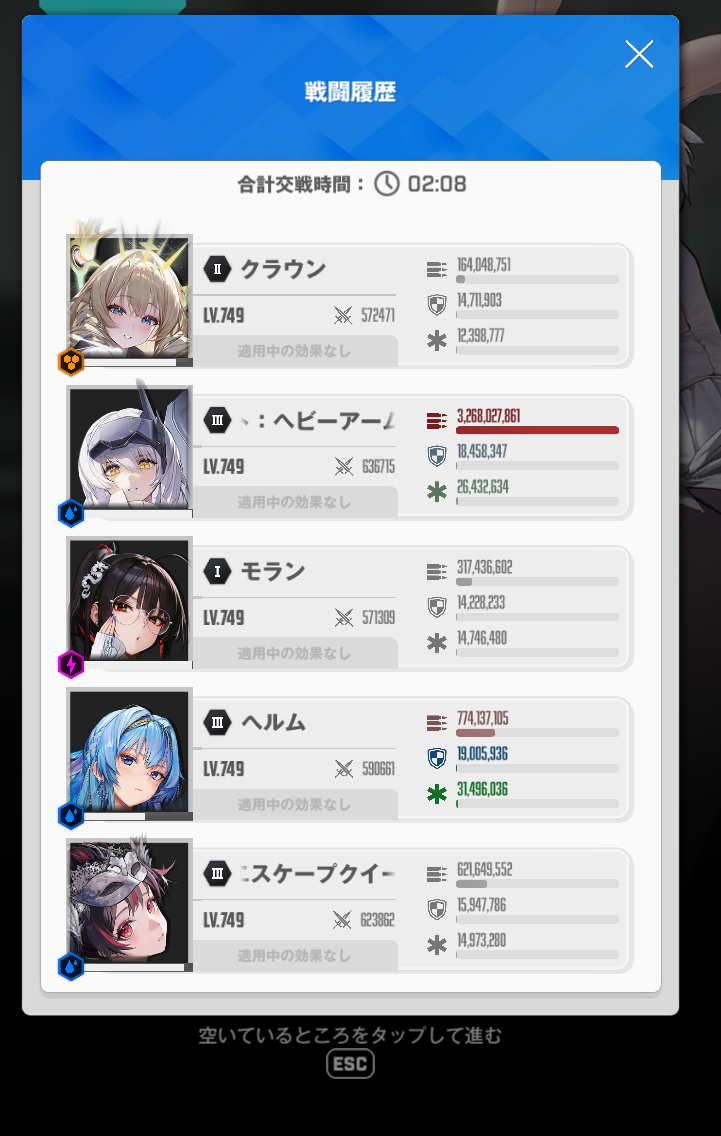Click the combat power swords icon beside 572471

343,315
